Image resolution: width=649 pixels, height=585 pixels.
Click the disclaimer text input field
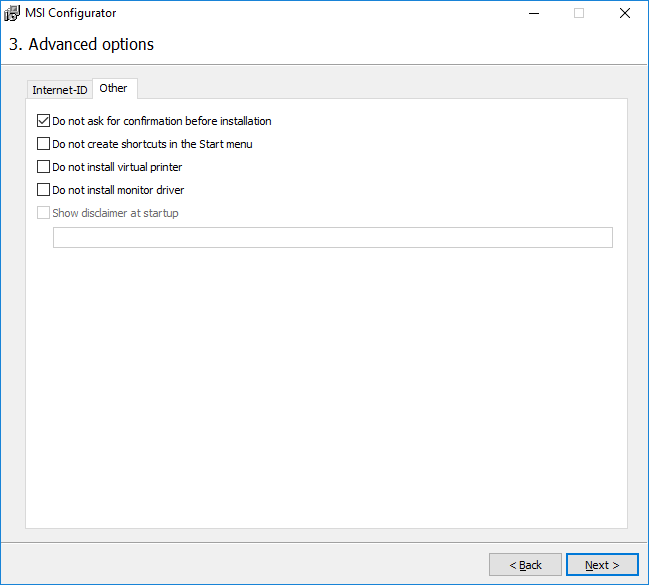pos(332,237)
